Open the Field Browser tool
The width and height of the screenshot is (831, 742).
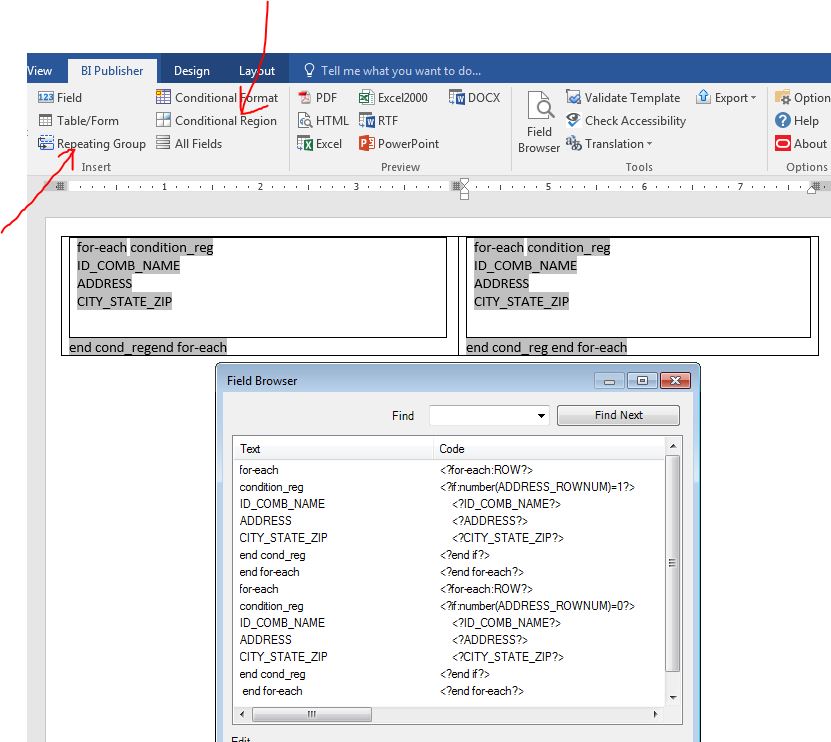(539, 122)
